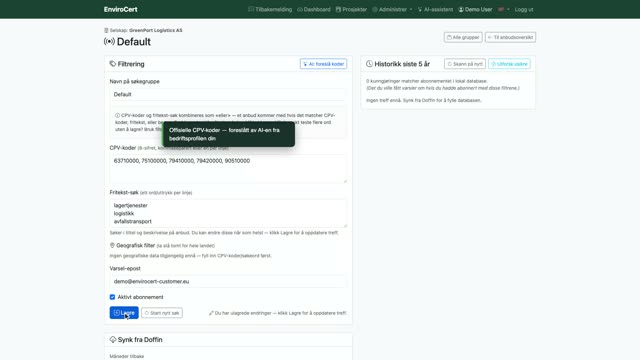640x360 pixels.
Task: Click the Offisielle CPV-koder tooltip notification
Action: pos(228,134)
